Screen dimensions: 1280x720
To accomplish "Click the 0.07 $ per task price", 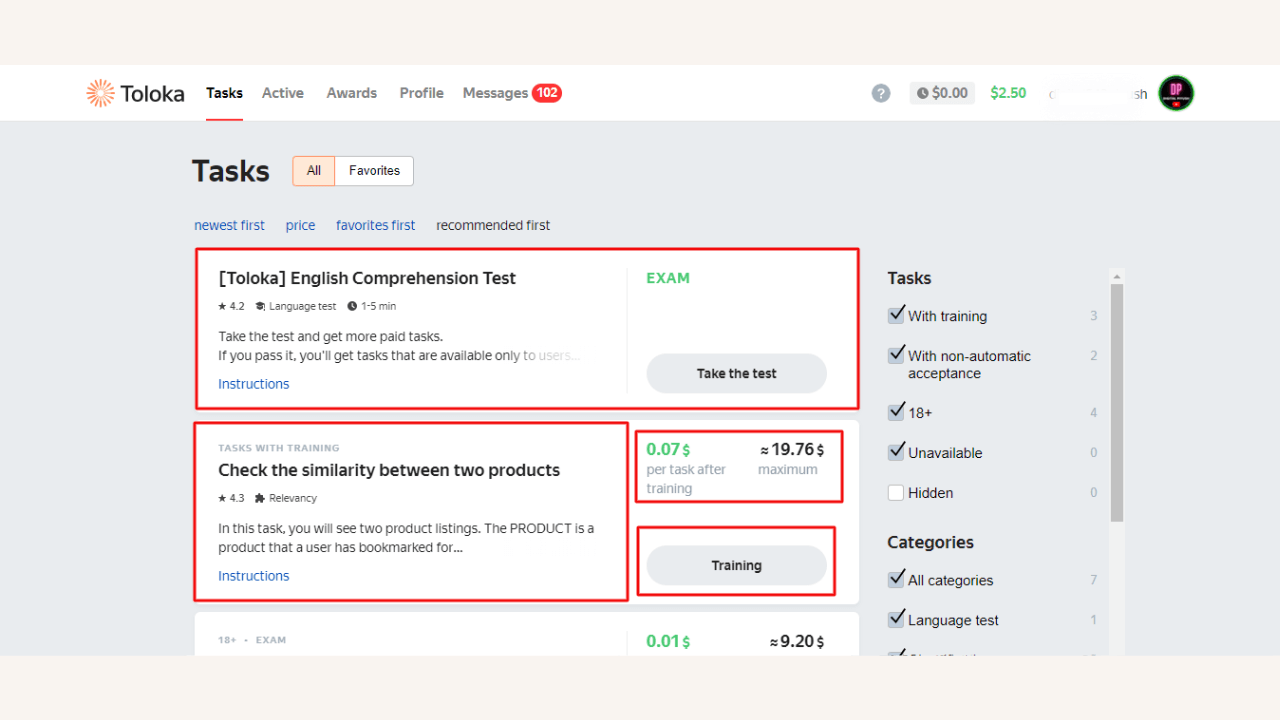I will (668, 449).
